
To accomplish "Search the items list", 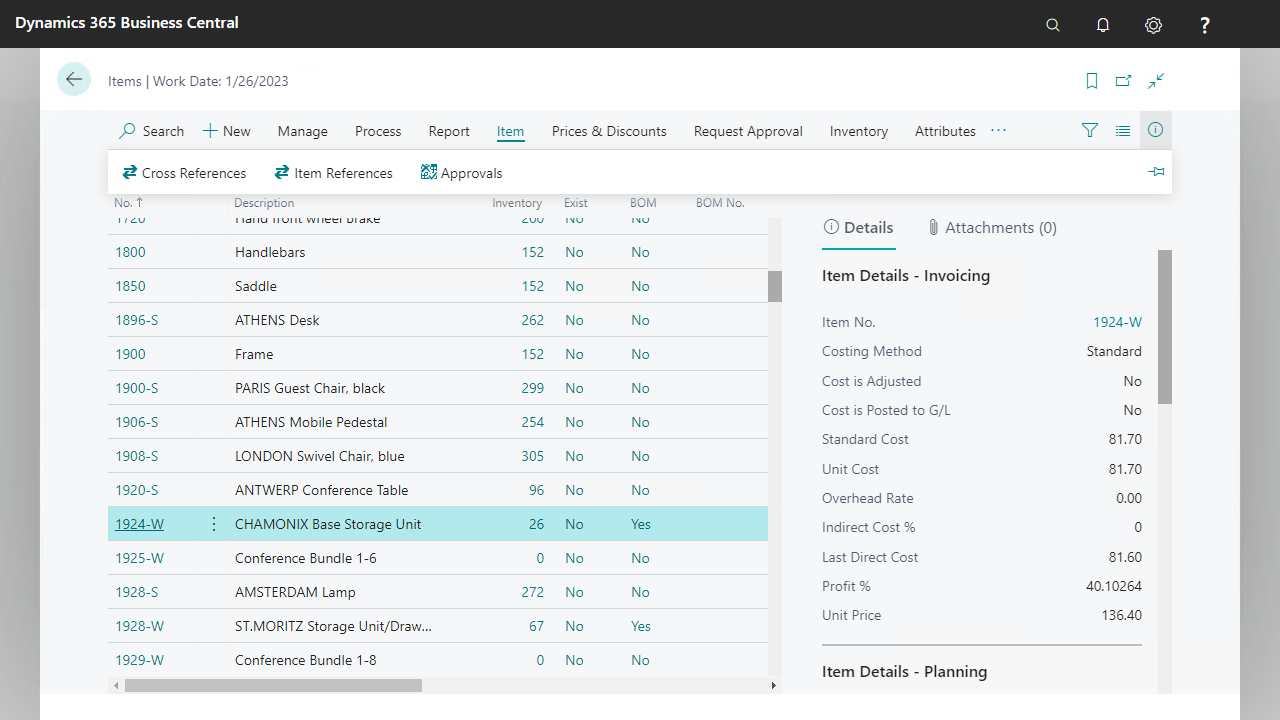I will click(x=152, y=131).
